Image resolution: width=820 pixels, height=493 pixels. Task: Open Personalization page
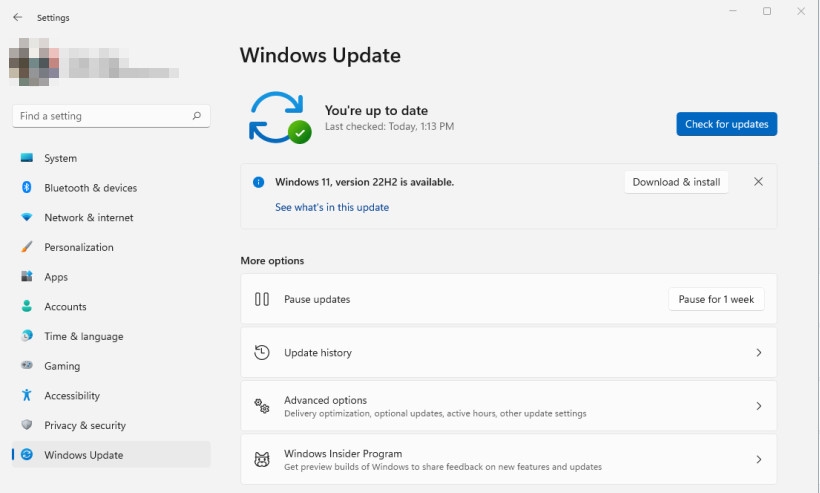(111, 247)
